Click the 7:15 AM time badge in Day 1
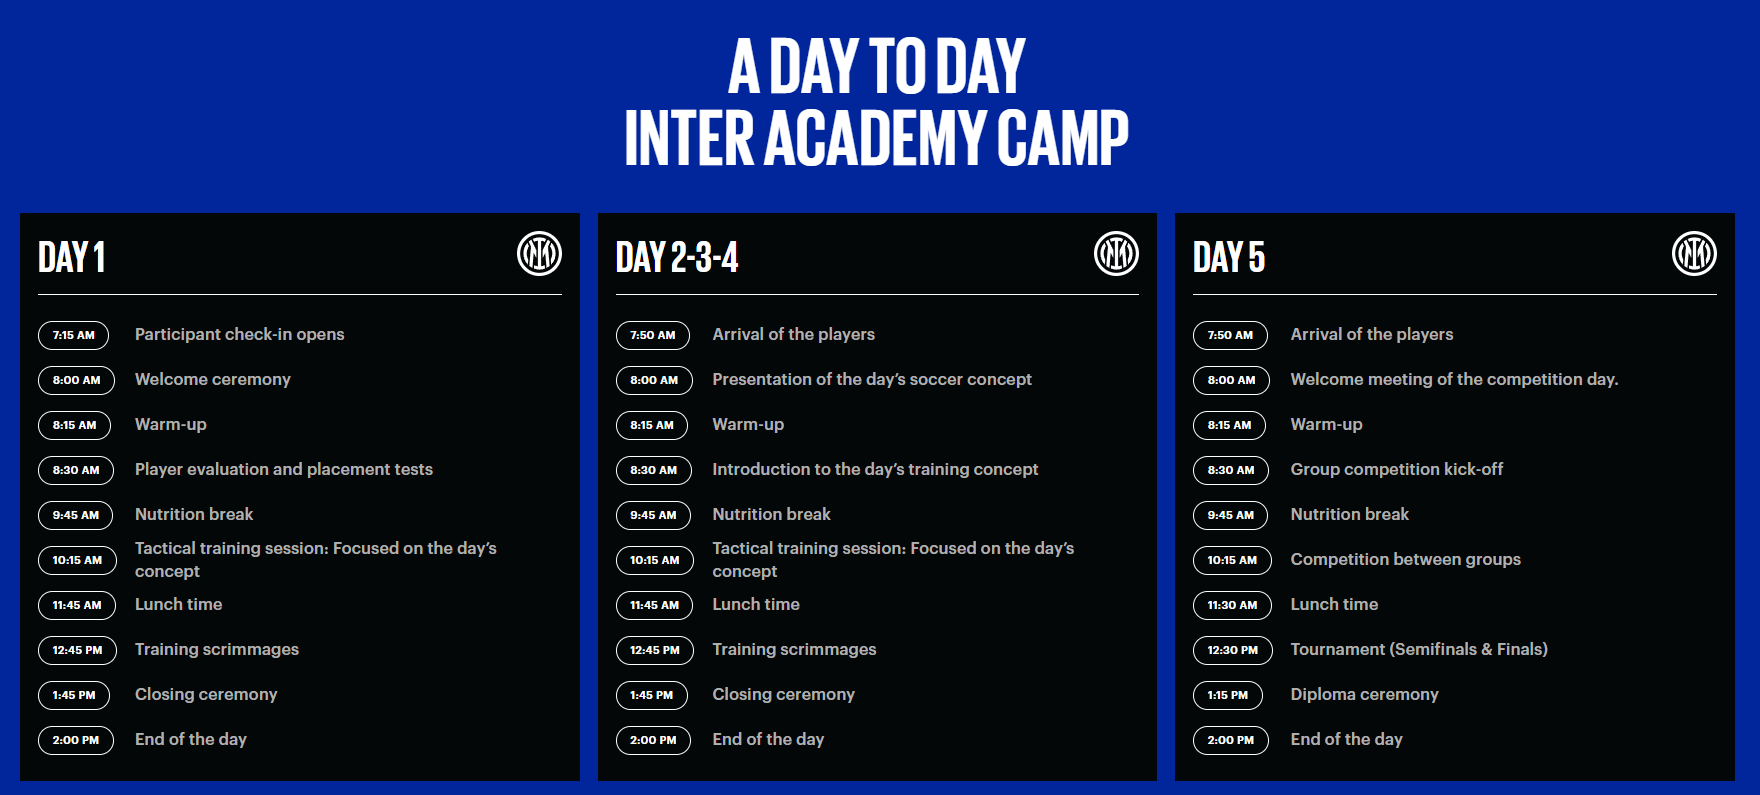Screen dimensions: 1760x795 coord(74,335)
